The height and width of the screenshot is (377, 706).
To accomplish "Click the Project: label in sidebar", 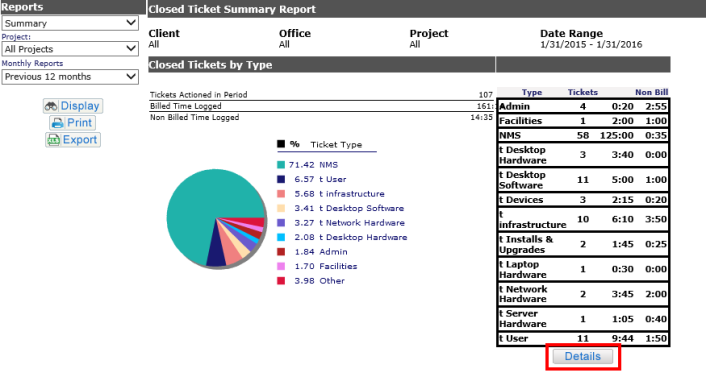I will [x=16, y=37].
